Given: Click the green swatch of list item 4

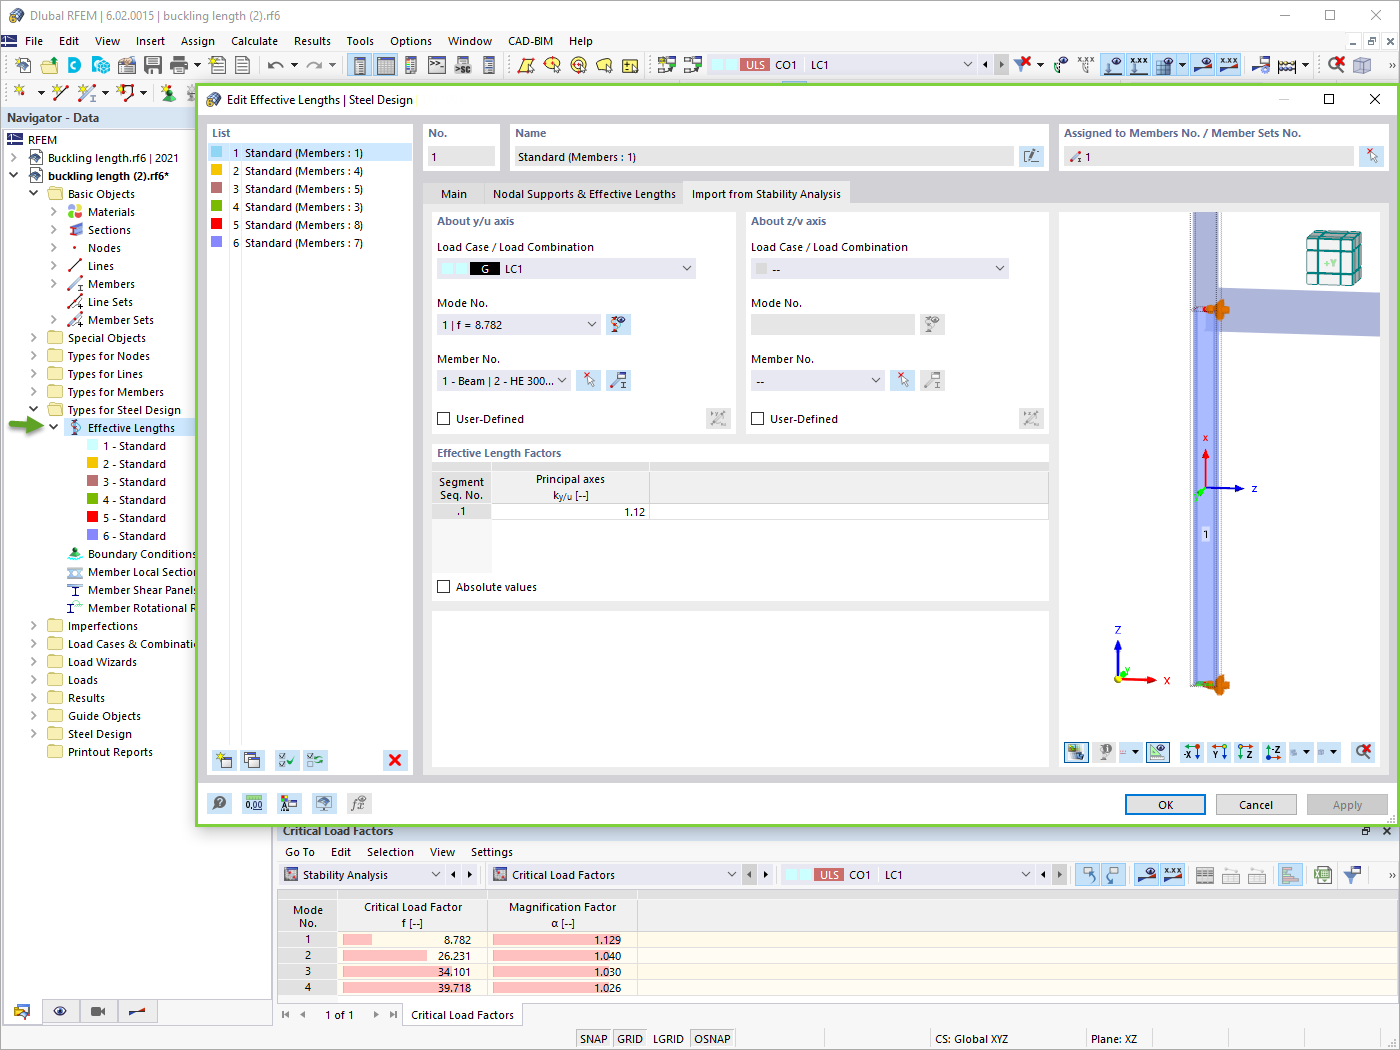Looking at the screenshot, I should 217,207.
